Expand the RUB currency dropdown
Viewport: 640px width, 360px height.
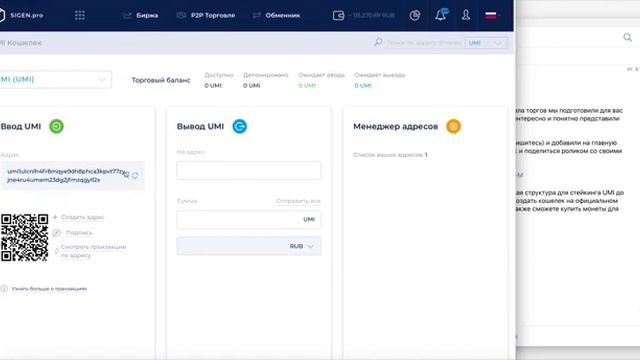[249, 246]
